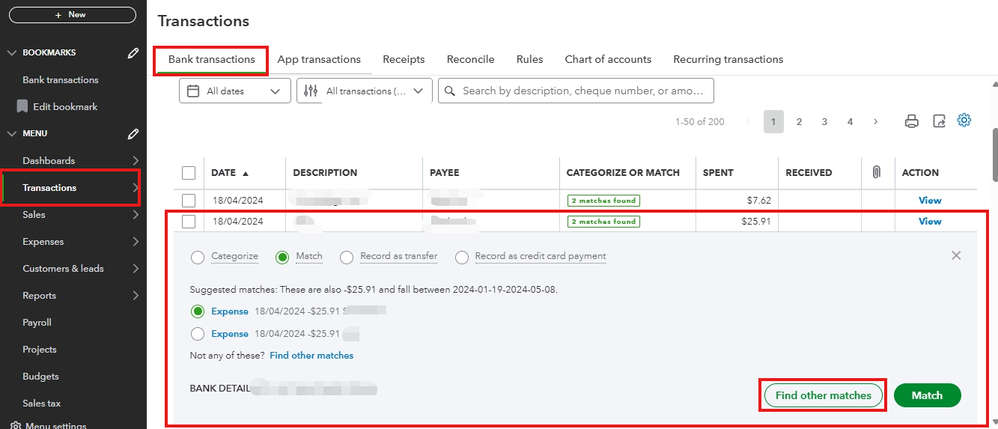Click the print icon above the table

[x=911, y=121]
